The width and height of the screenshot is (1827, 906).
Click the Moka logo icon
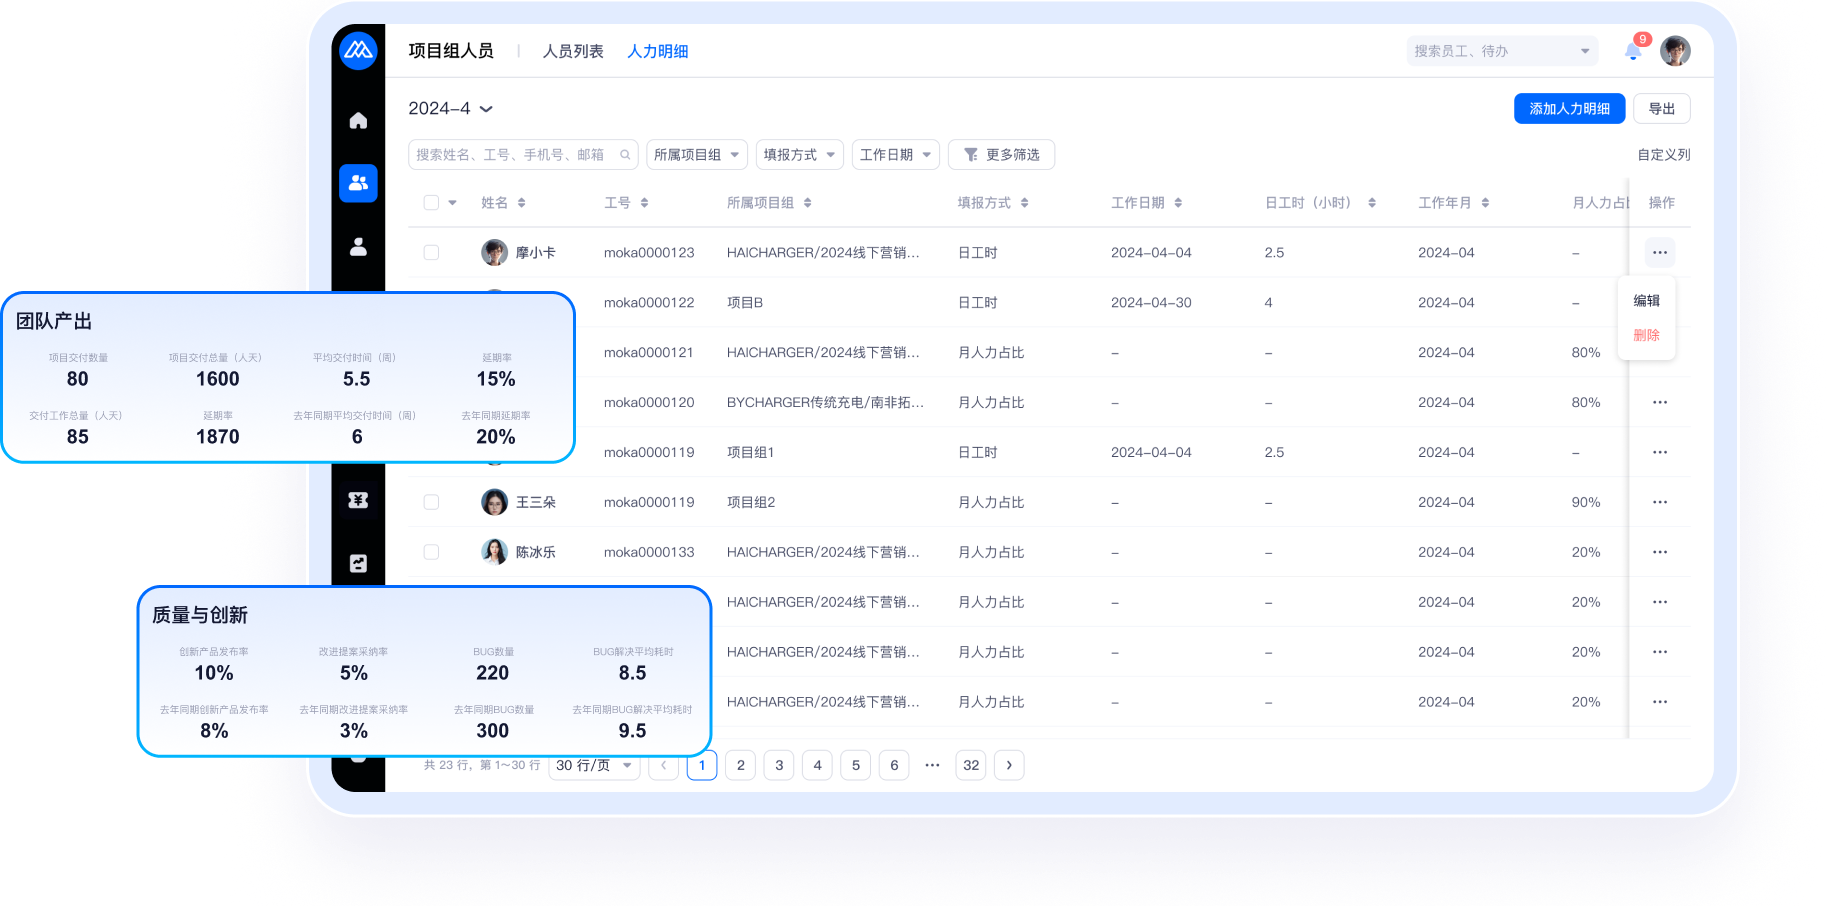[358, 50]
